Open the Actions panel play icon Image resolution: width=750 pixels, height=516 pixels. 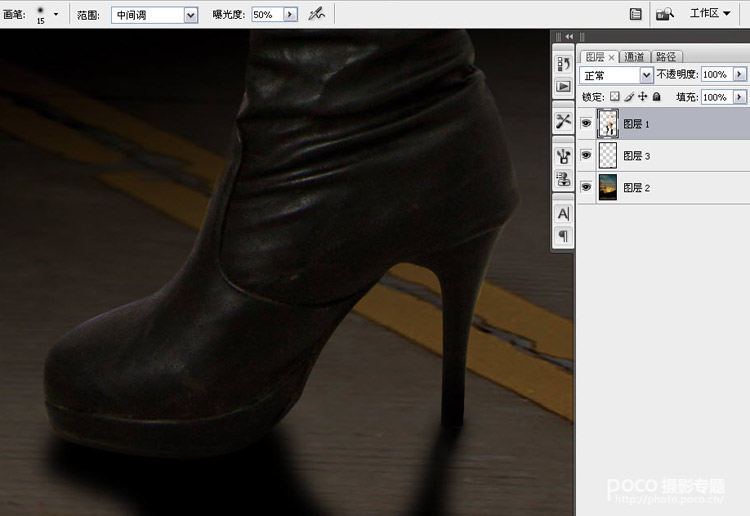point(563,86)
